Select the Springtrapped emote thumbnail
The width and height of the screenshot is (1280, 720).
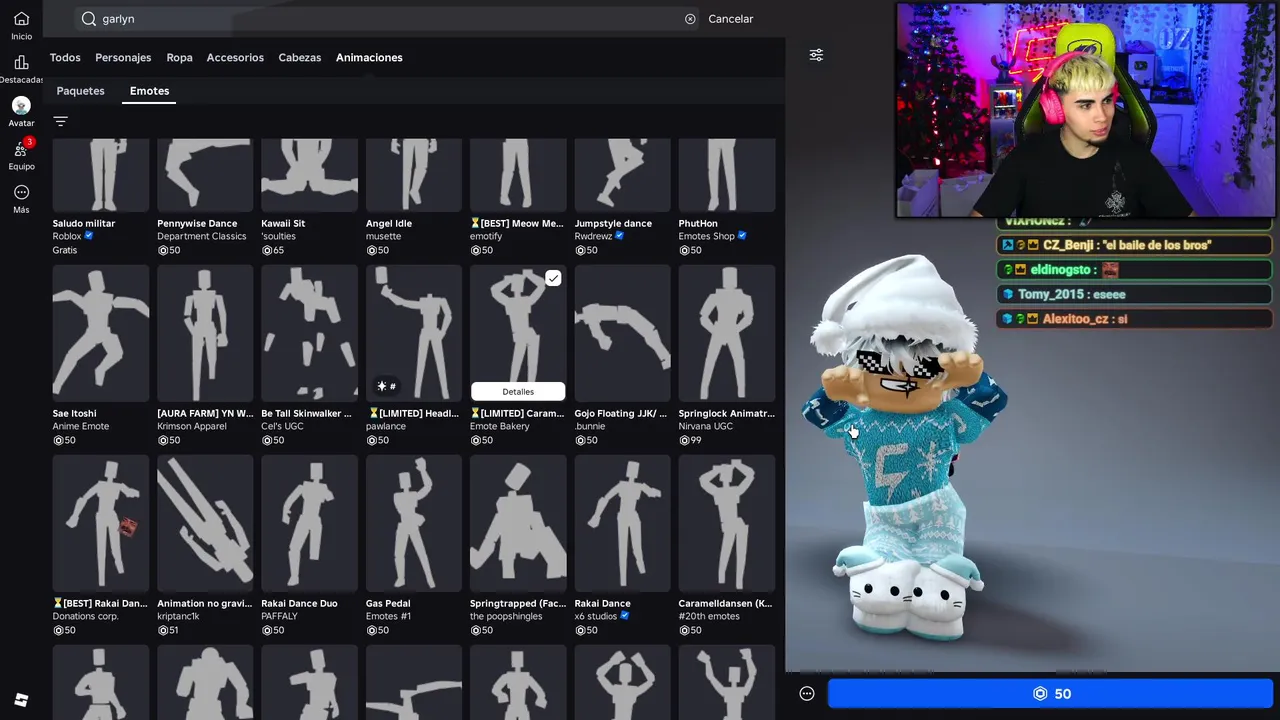tap(518, 523)
